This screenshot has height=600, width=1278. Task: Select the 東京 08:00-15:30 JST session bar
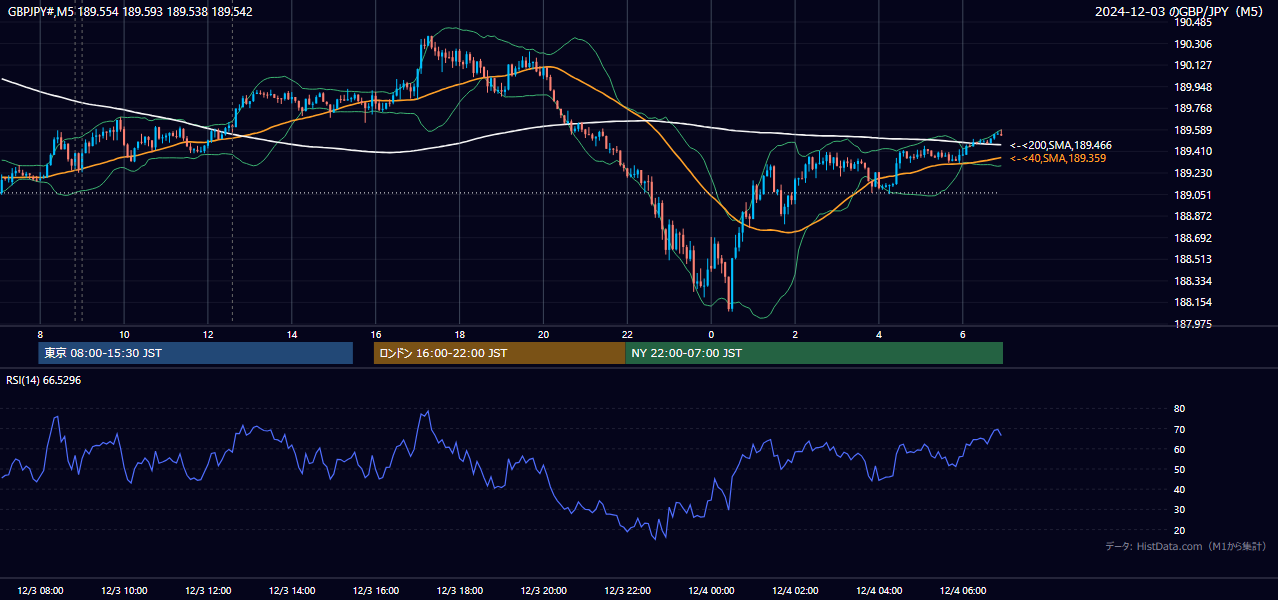pyautogui.click(x=196, y=353)
